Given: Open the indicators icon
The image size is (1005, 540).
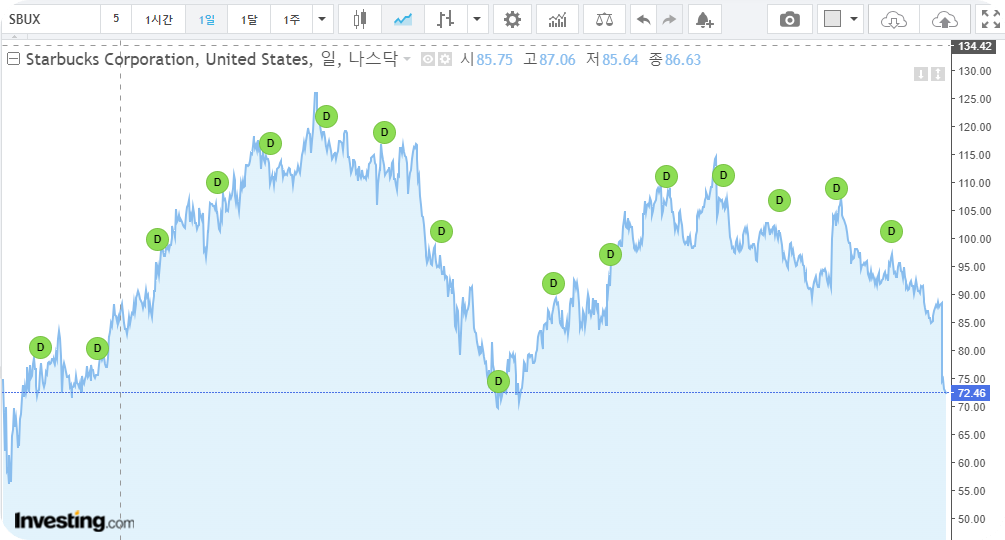Looking at the screenshot, I should pyautogui.click(x=558, y=19).
